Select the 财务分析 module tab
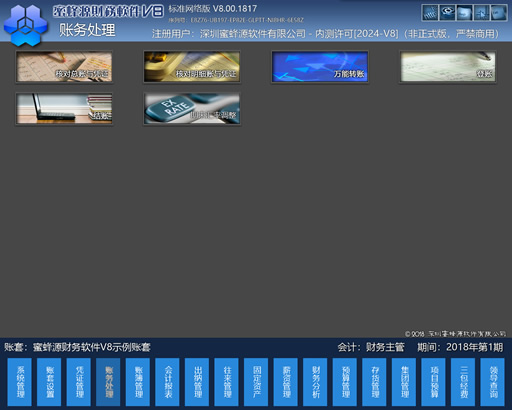This screenshot has width=512, height=410. click(x=315, y=382)
